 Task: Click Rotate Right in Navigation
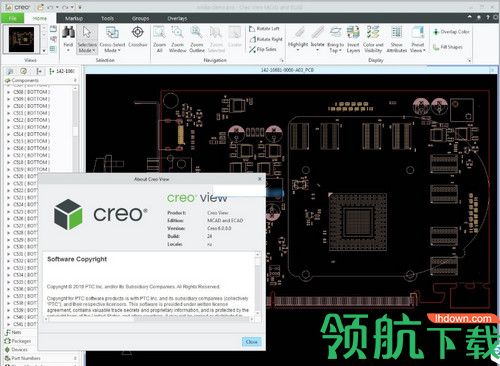click(266, 39)
